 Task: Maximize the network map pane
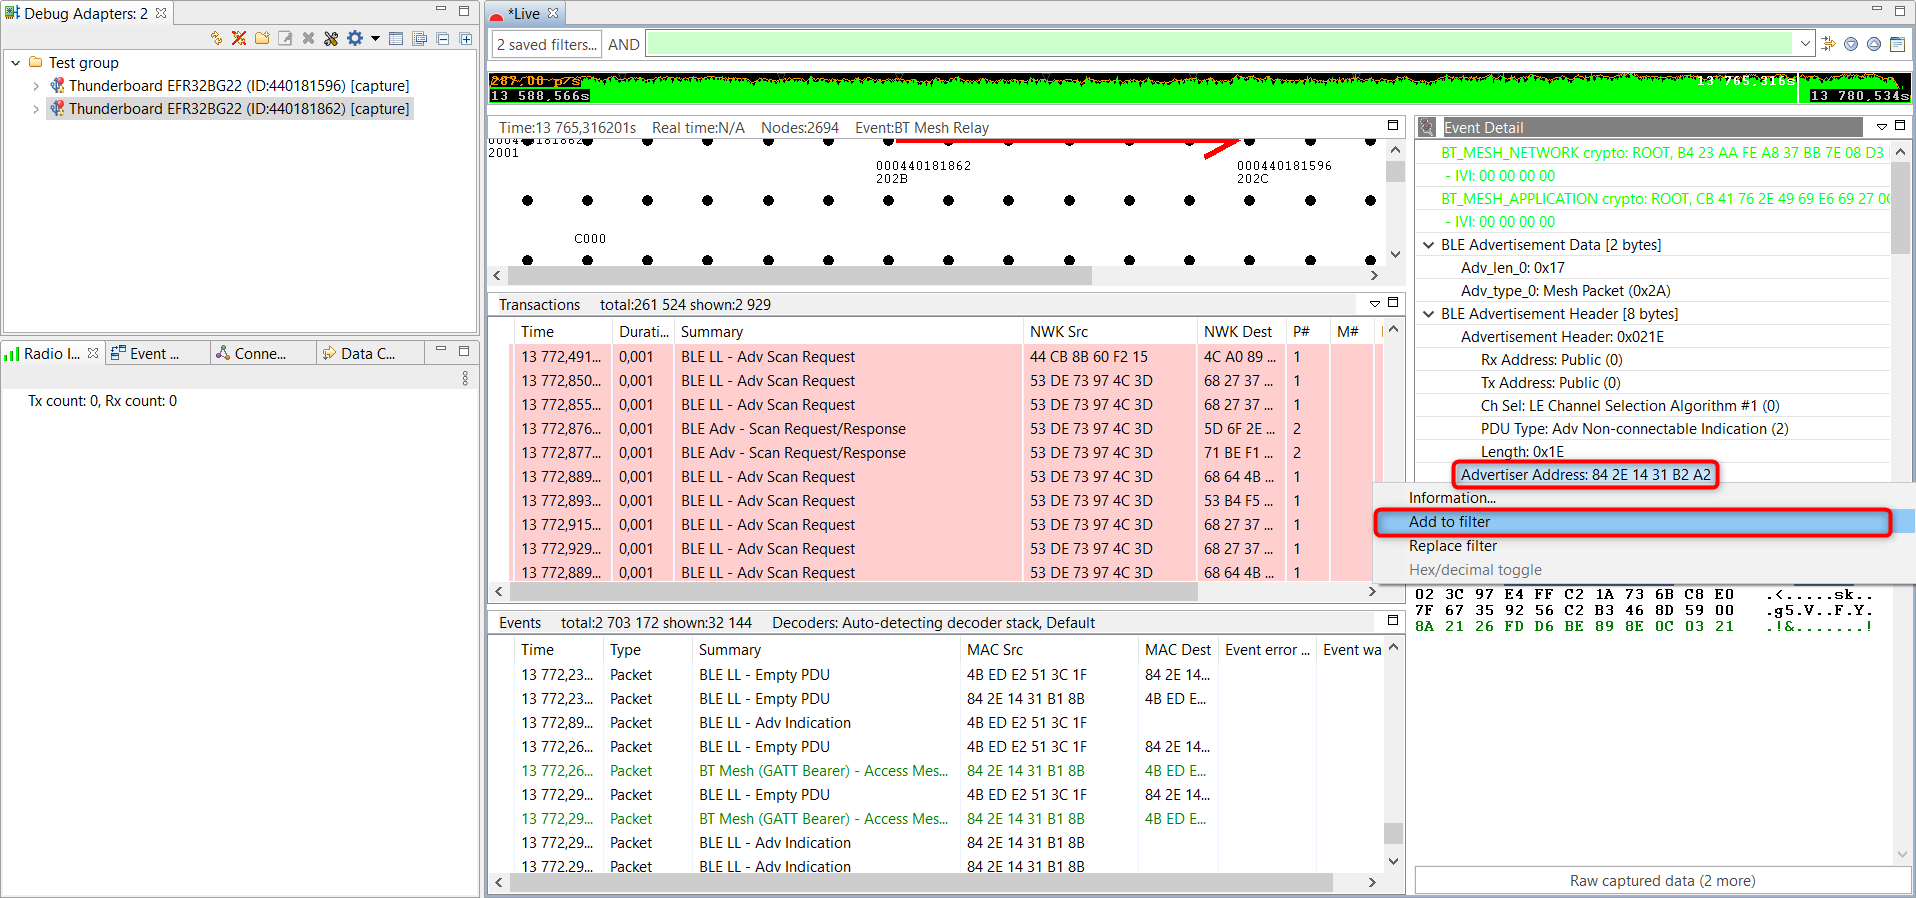pyautogui.click(x=1393, y=126)
